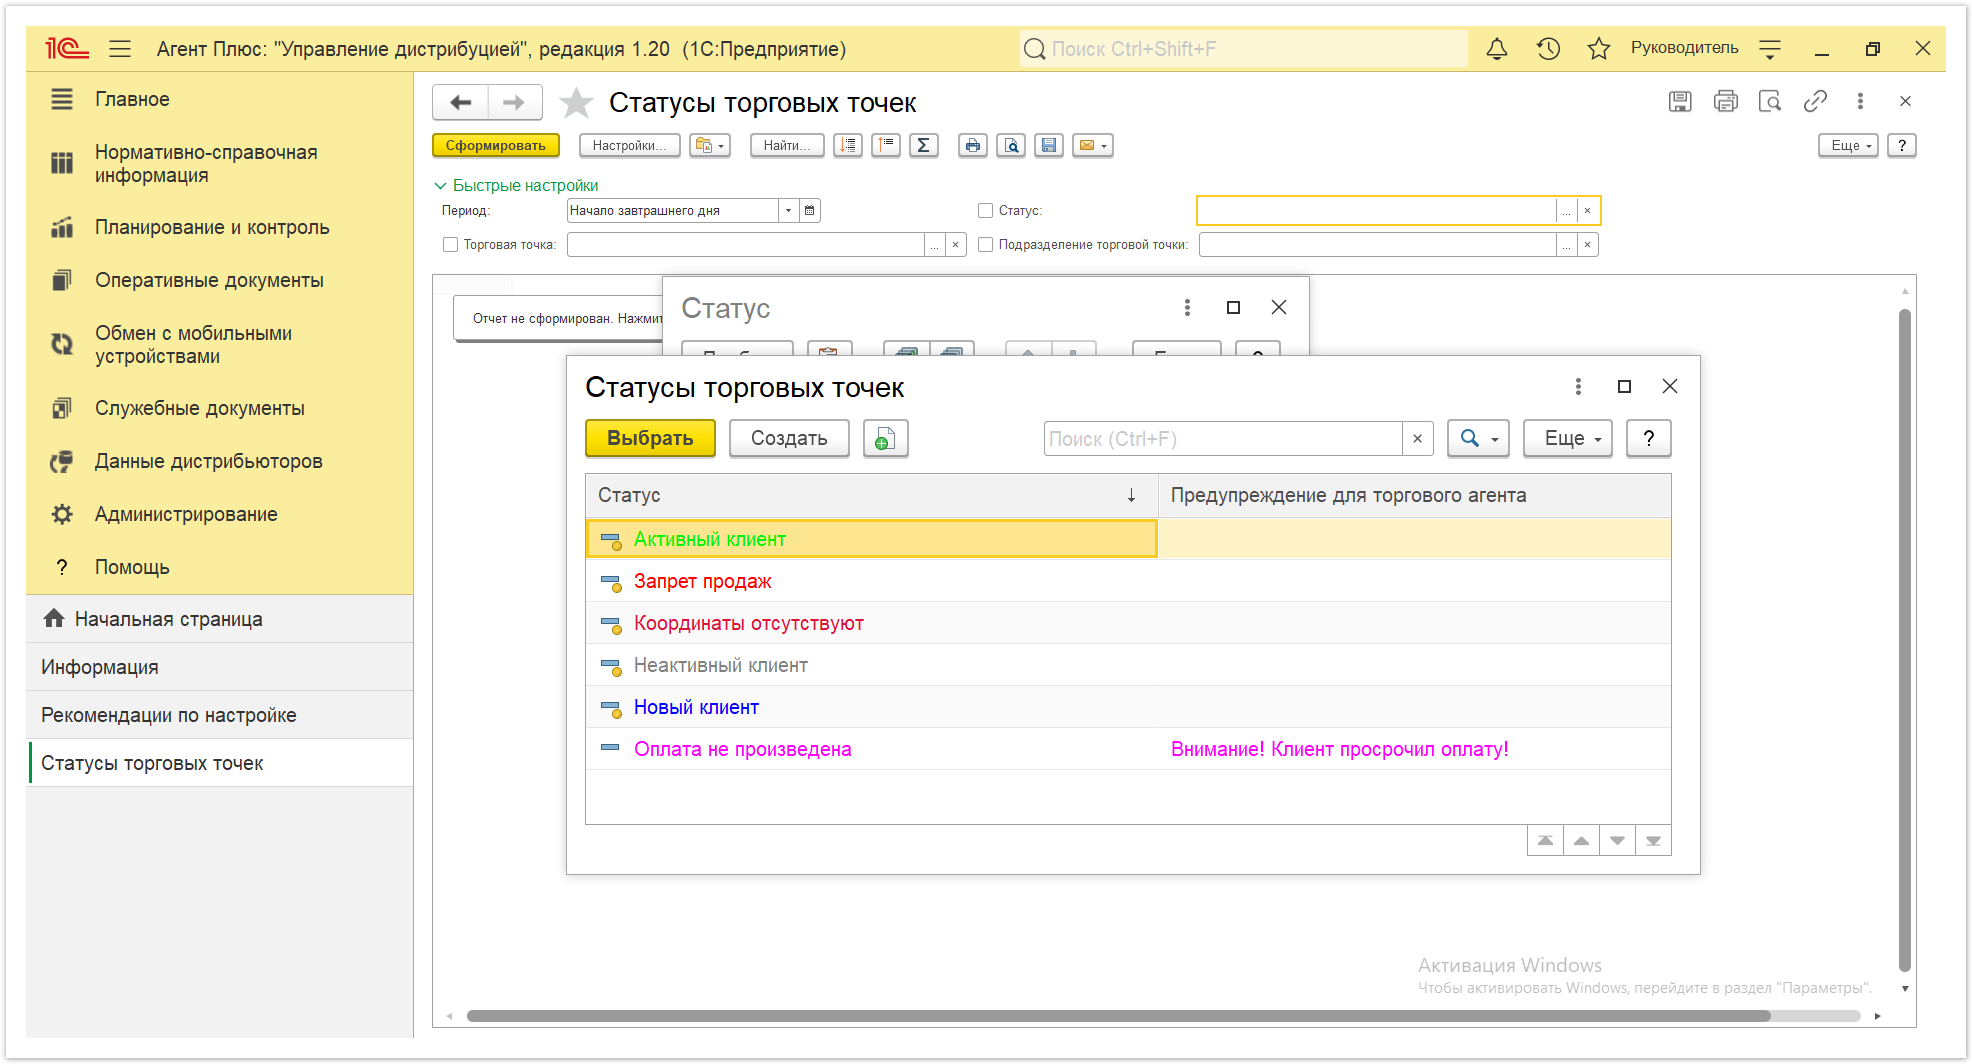Click the Выбрать button
The height and width of the screenshot is (1064, 1972).
pos(650,439)
